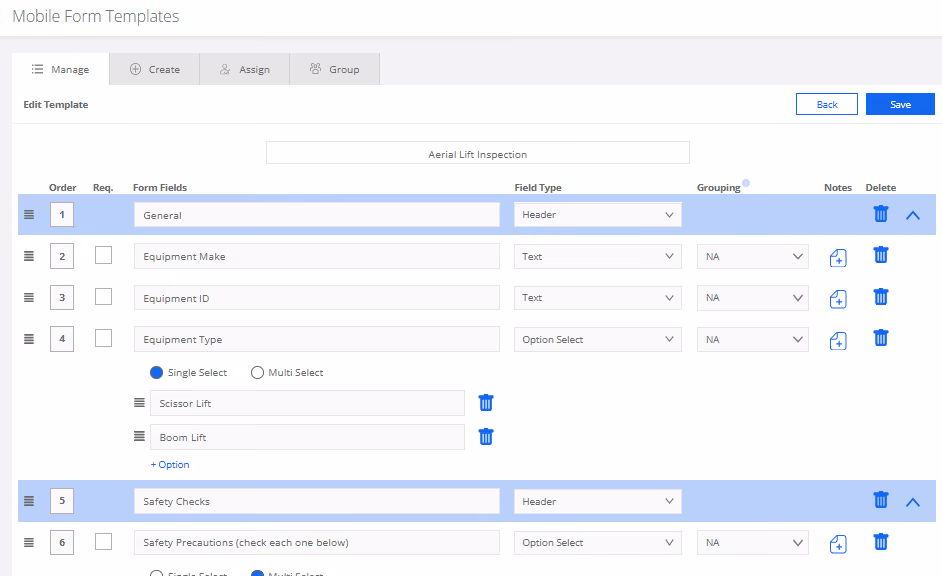Edit the Safety Precautions field name
942x576 pixels.
coord(317,543)
